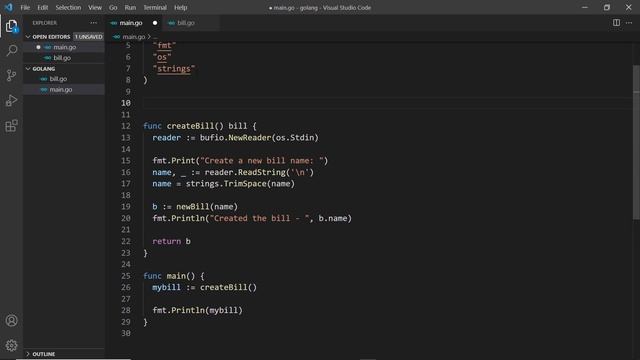The width and height of the screenshot is (640, 360).
Task: Click the "strings" import text
Action: coord(174,69)
